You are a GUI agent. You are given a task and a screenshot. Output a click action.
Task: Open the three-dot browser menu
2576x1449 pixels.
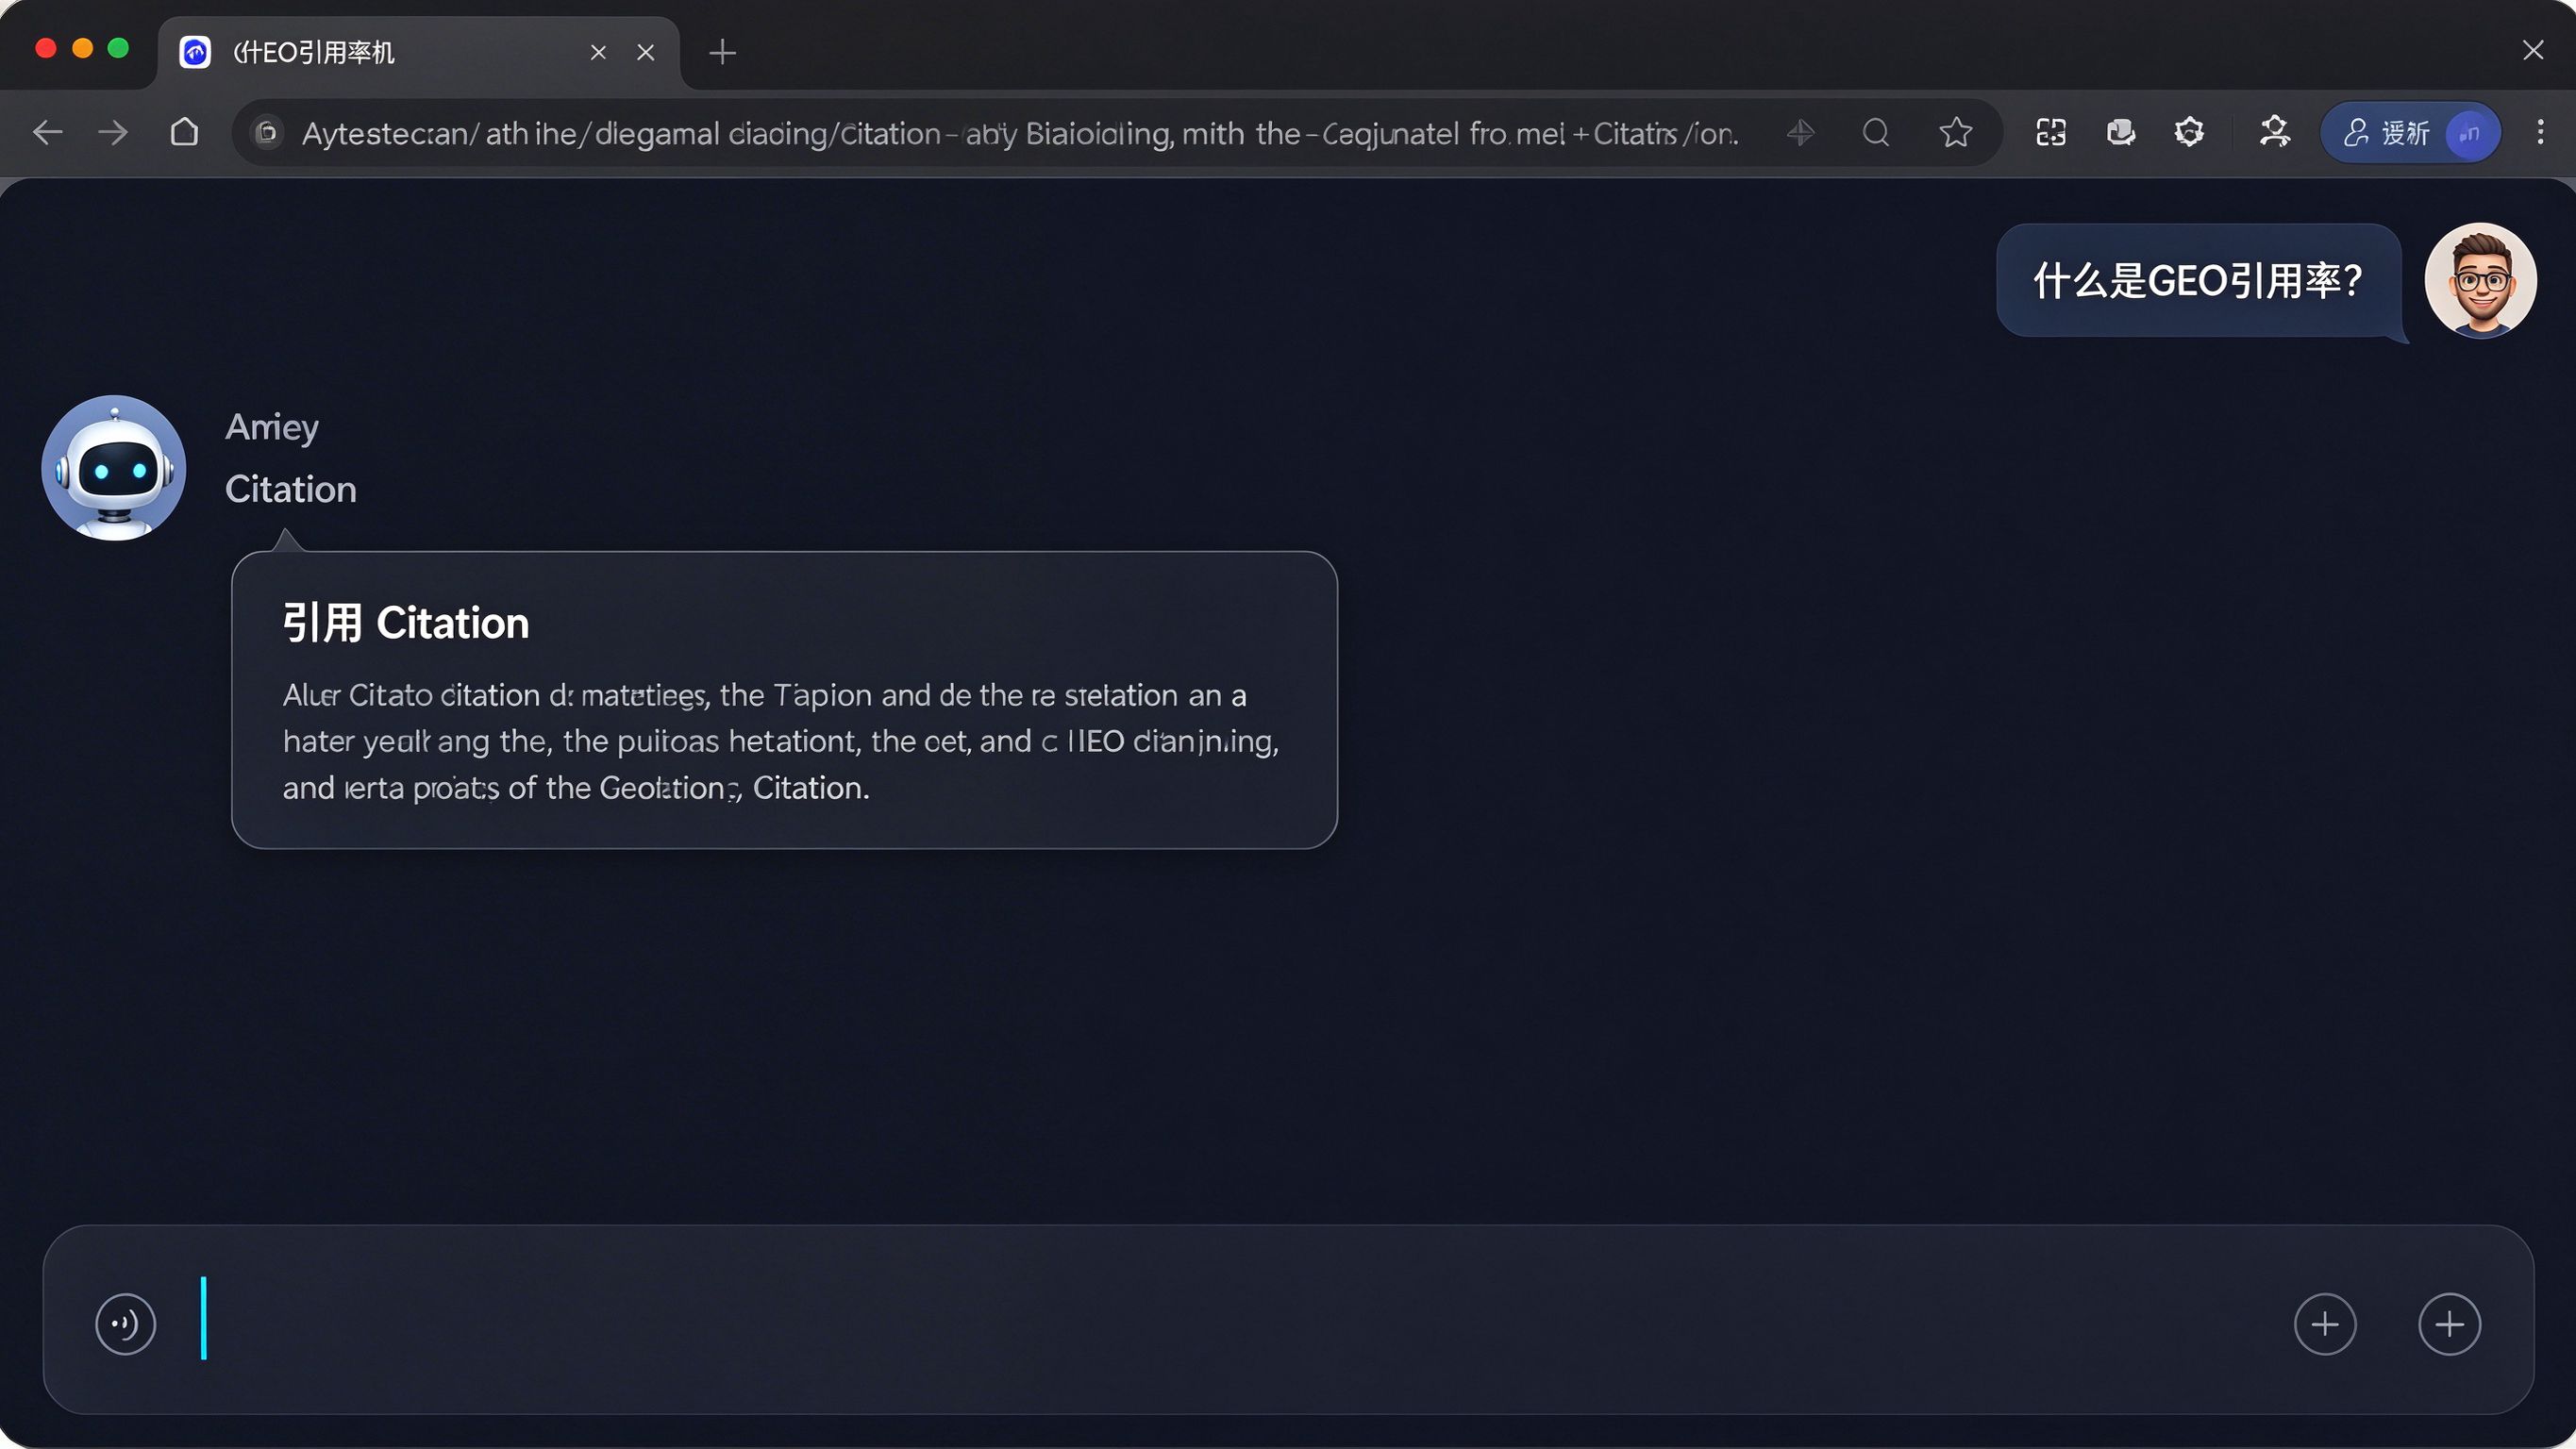click(x=2540, y=132)
